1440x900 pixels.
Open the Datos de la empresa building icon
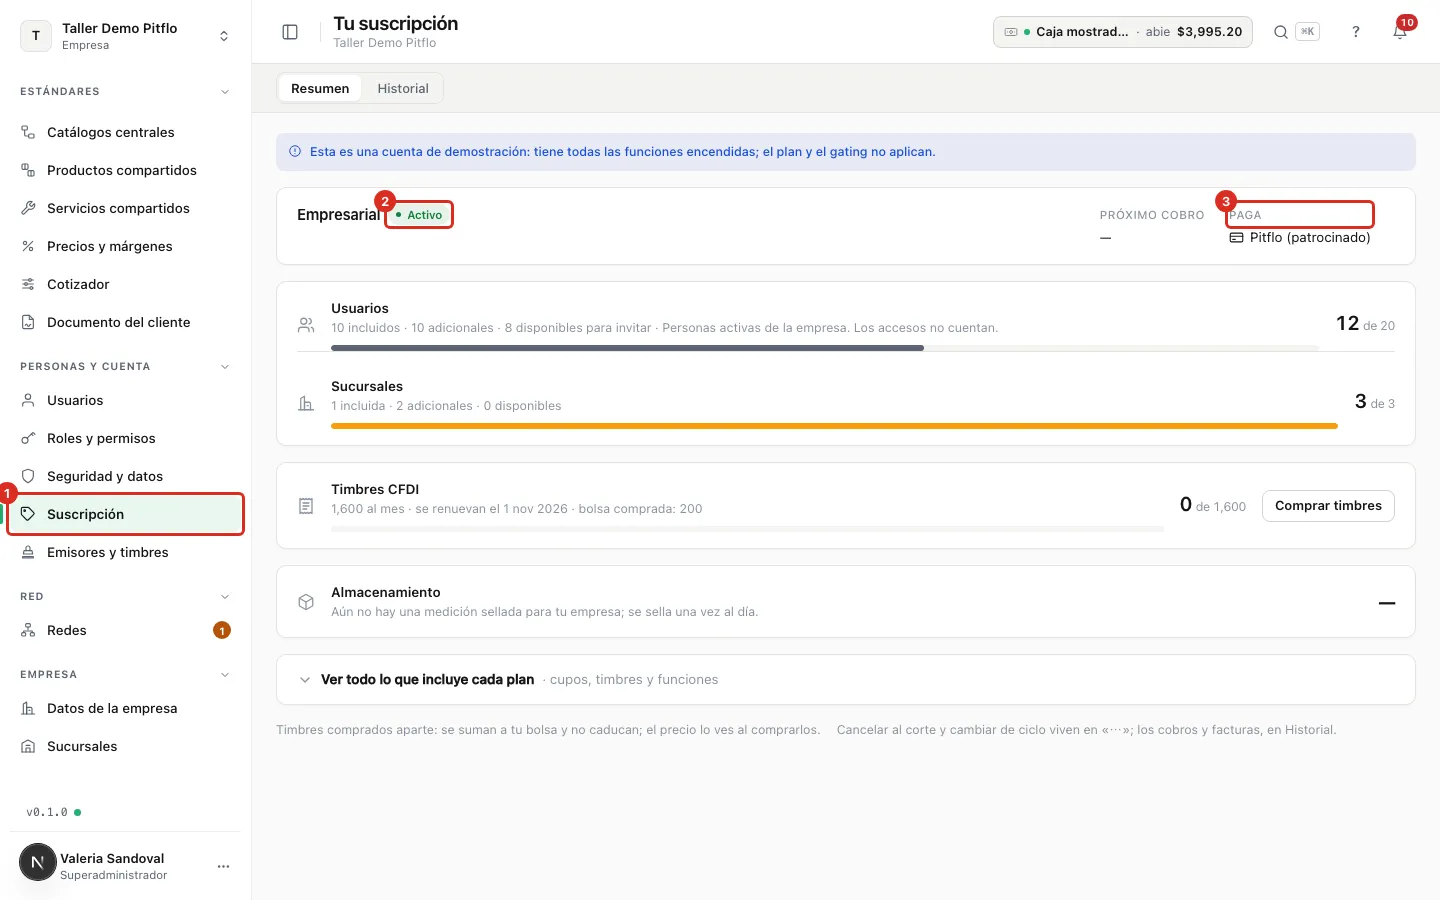pyautogui.click(x=28, y=708)
